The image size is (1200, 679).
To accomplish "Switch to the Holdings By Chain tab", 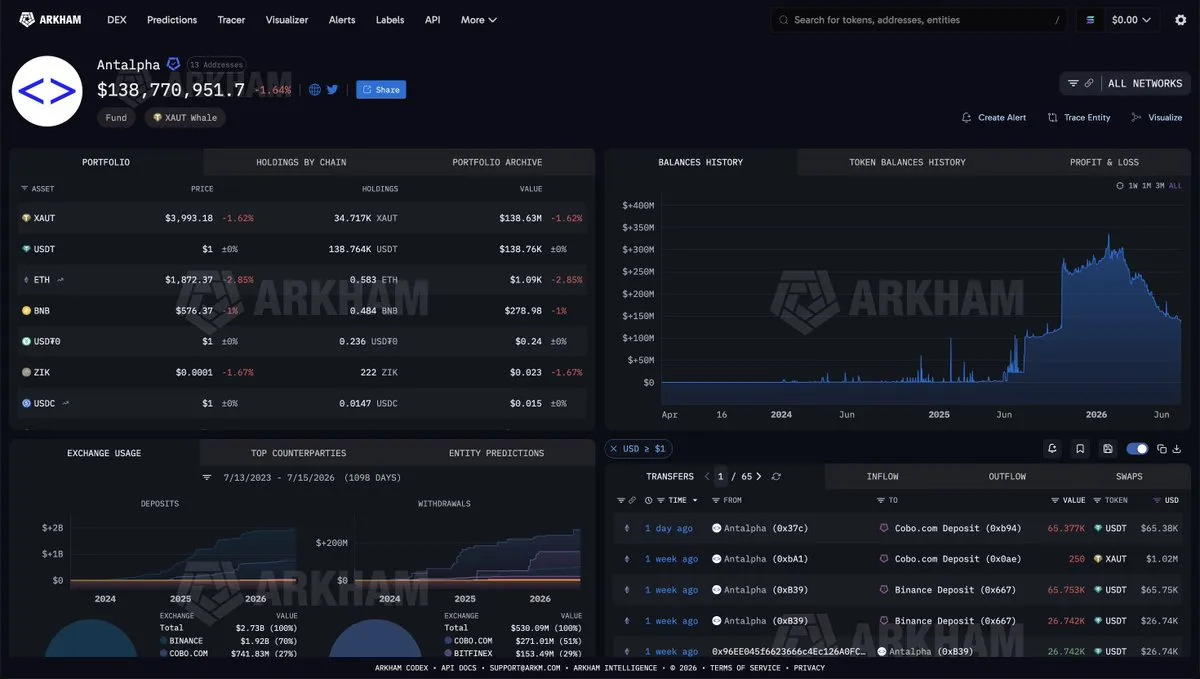I will point(301,162).
